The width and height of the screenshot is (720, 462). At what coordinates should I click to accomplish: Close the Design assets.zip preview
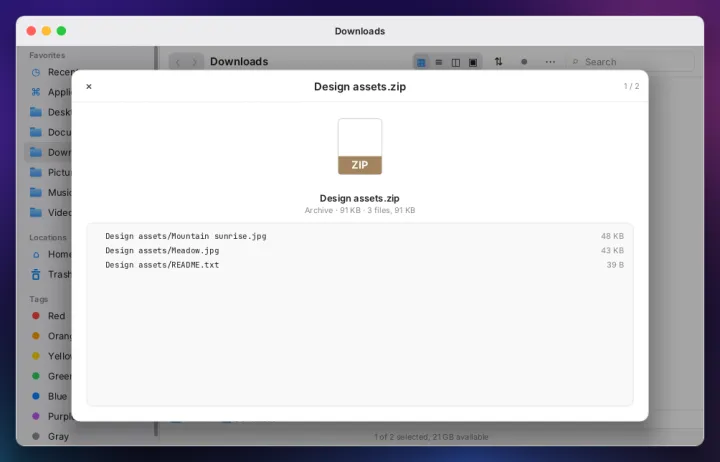[89, 86]
